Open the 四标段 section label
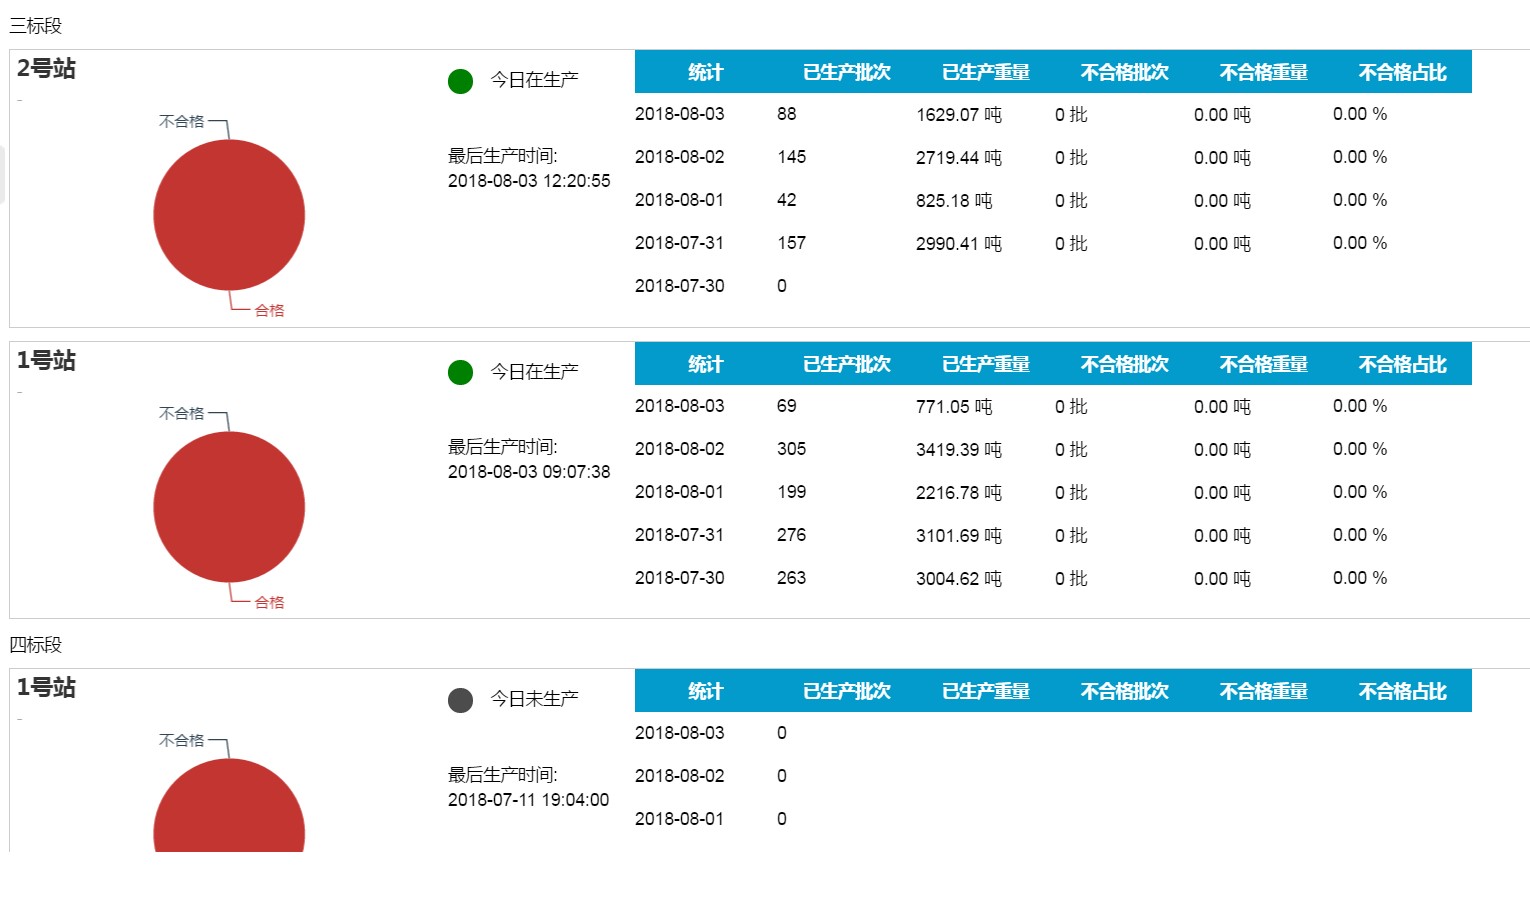This screenshot has width=1530, height=922. pos(36,645)
